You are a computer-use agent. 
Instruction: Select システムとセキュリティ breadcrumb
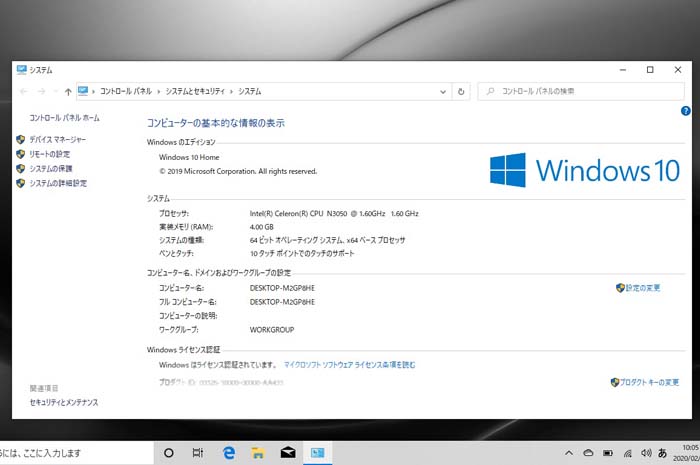pos(195,91)
